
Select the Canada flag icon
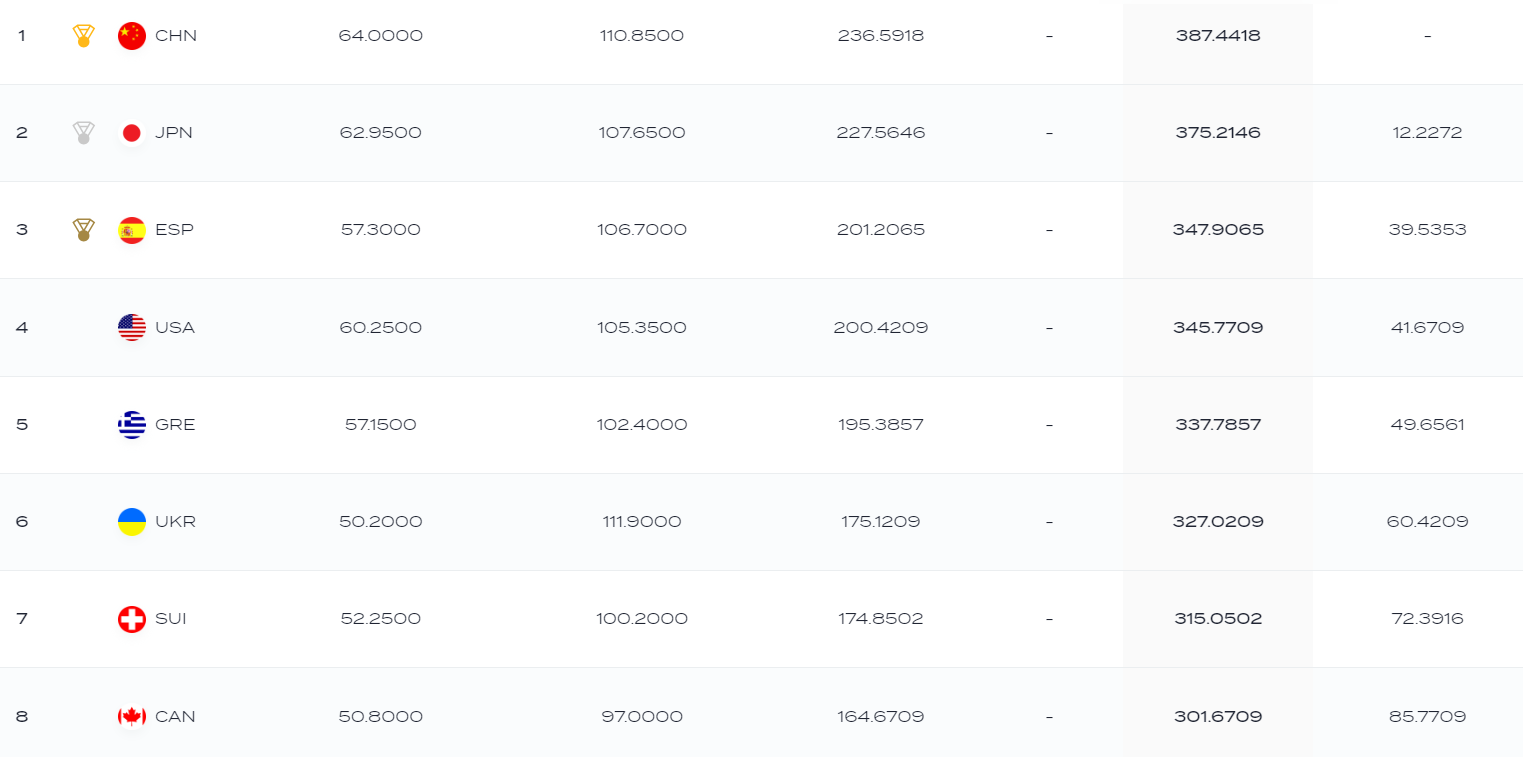click(132, 716)
